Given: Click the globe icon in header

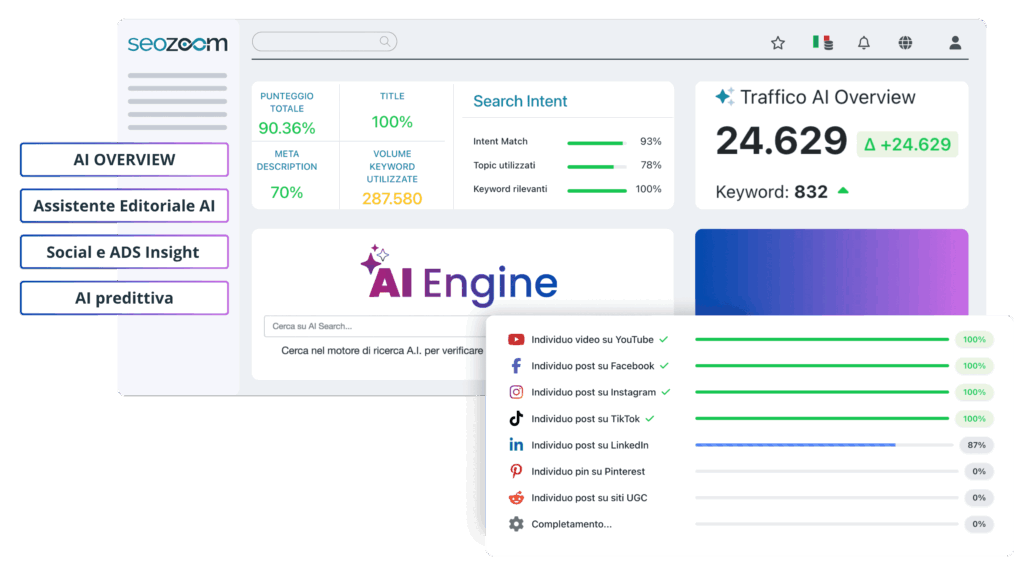Looking at the screenshot, I should [x=905, y=43].
